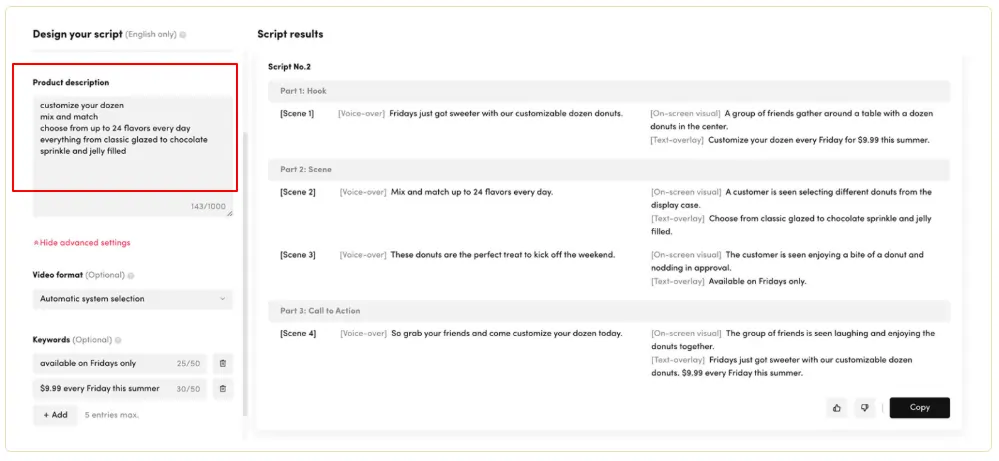Delete the 'available on Fridays only' keyword
This screenshot has width=999, height=461.
pyautogui.click(x=222, y=364)
